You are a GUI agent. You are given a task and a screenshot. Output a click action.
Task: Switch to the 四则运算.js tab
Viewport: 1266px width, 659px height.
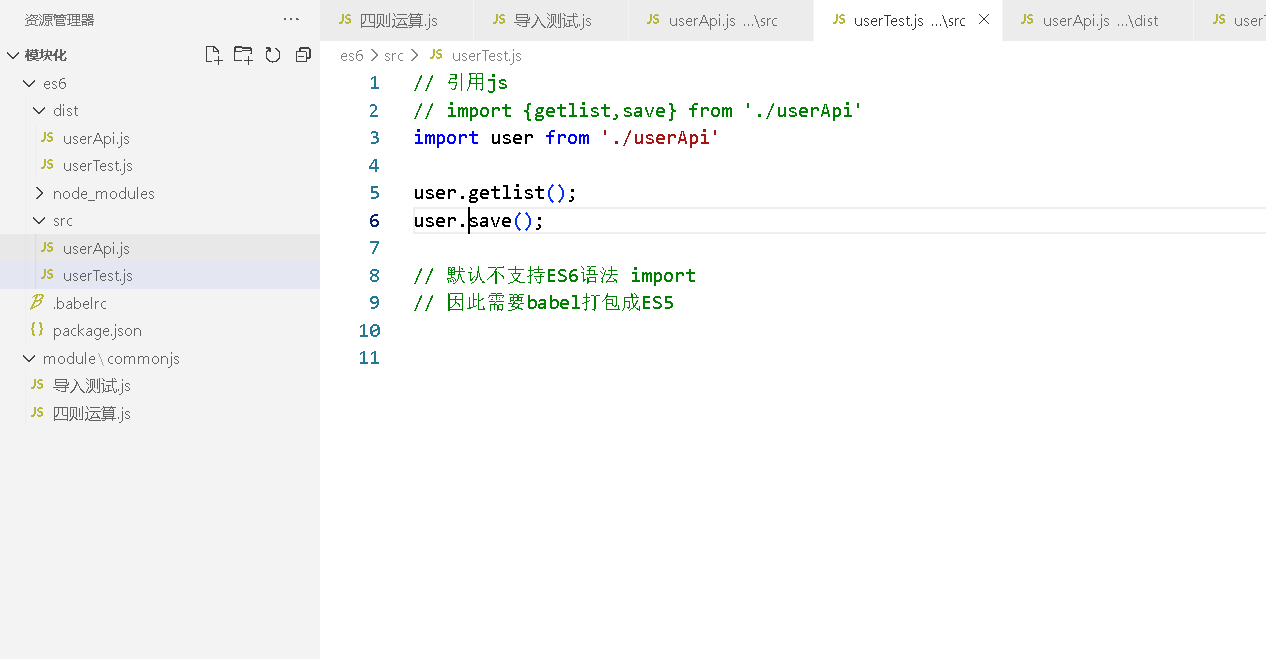(x=398, y=20)
